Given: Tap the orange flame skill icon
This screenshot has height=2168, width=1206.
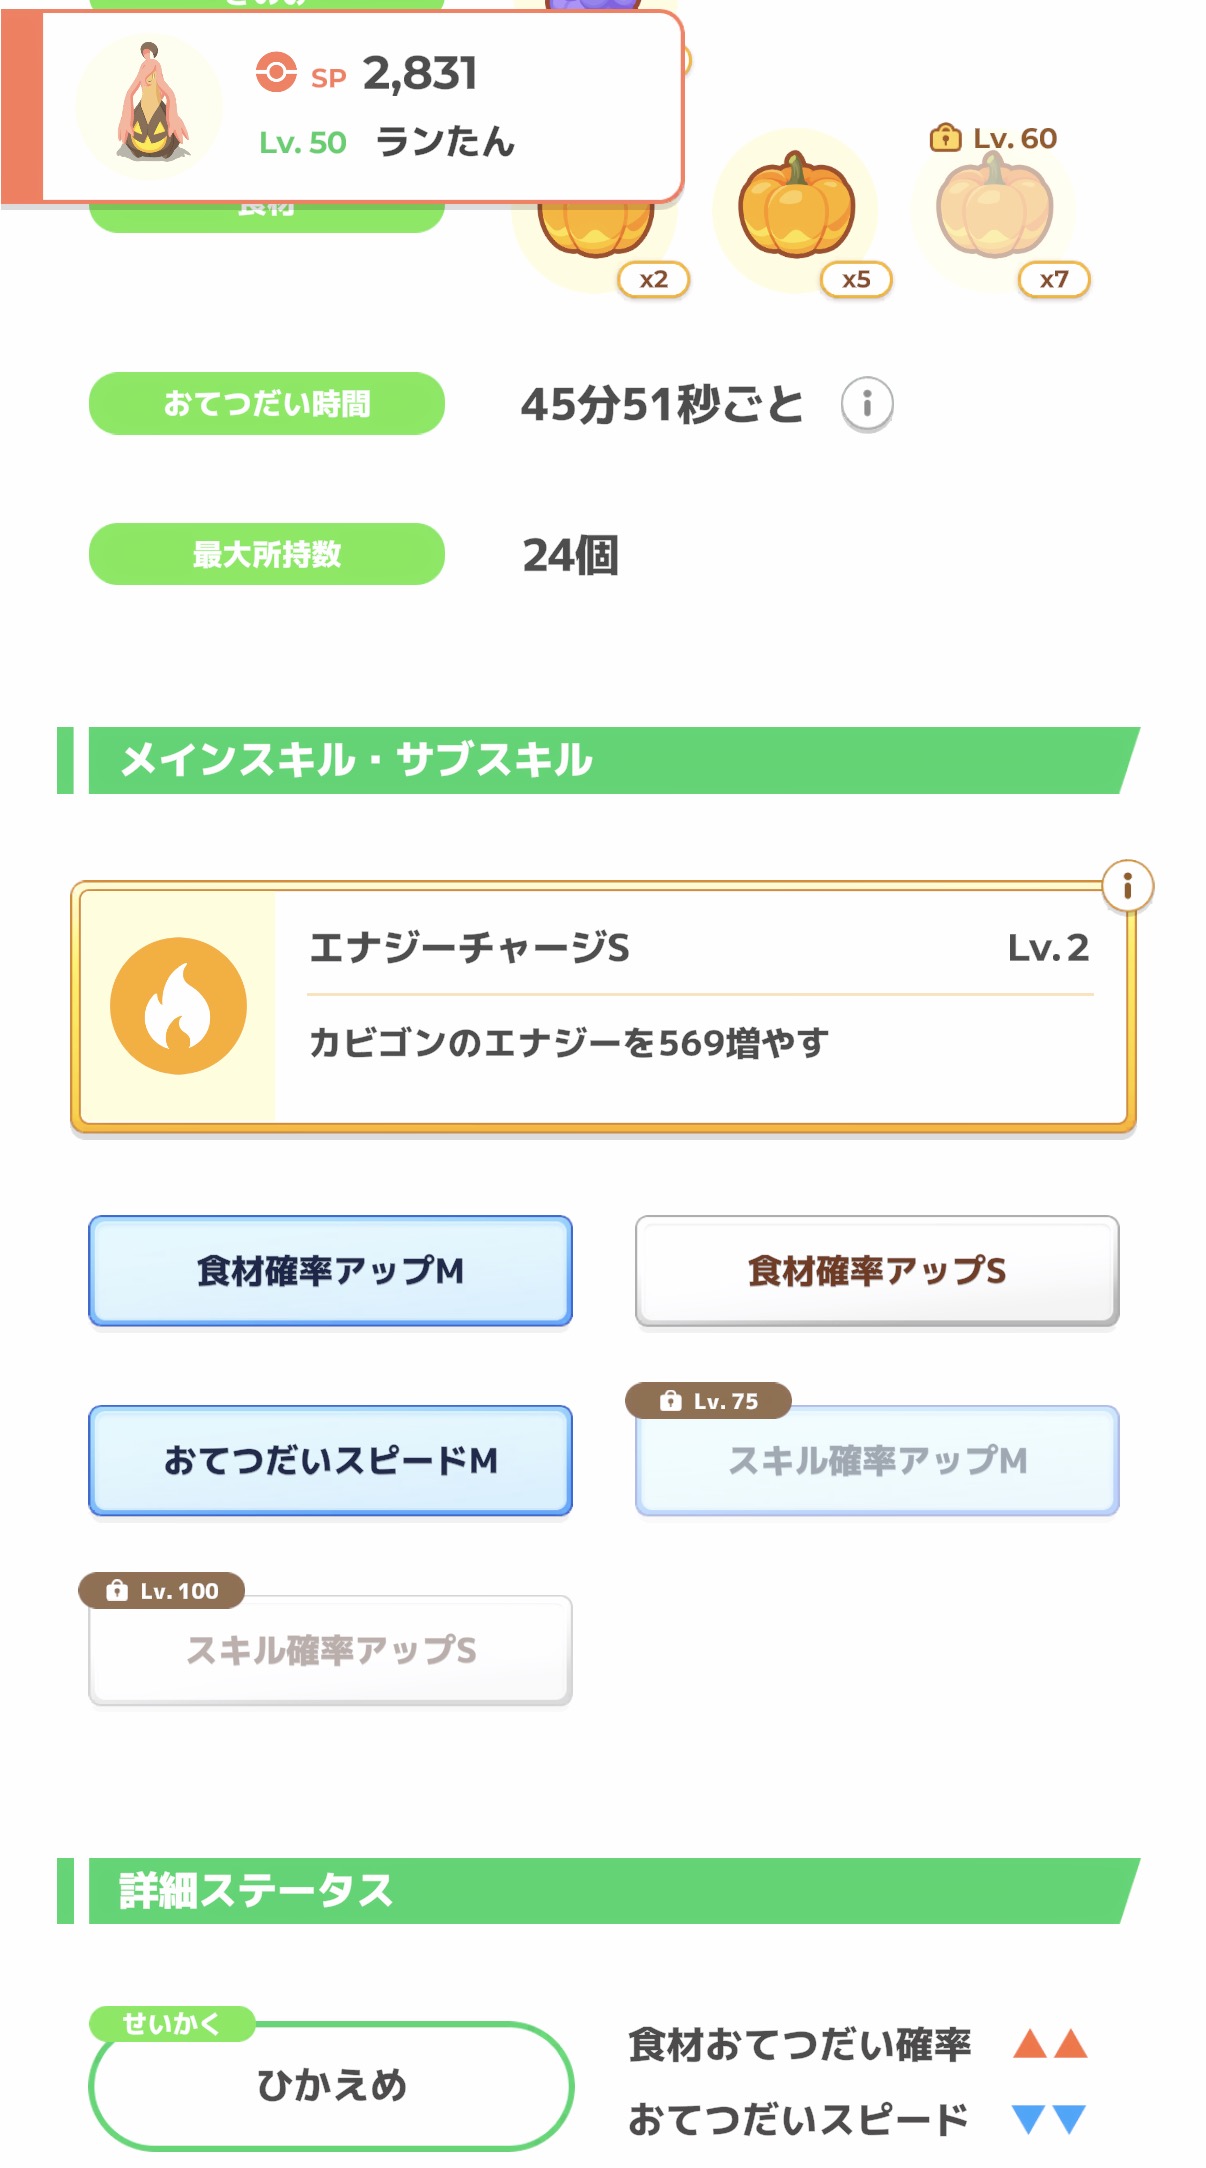Looking at the screenshot, I should (178, 1006).
